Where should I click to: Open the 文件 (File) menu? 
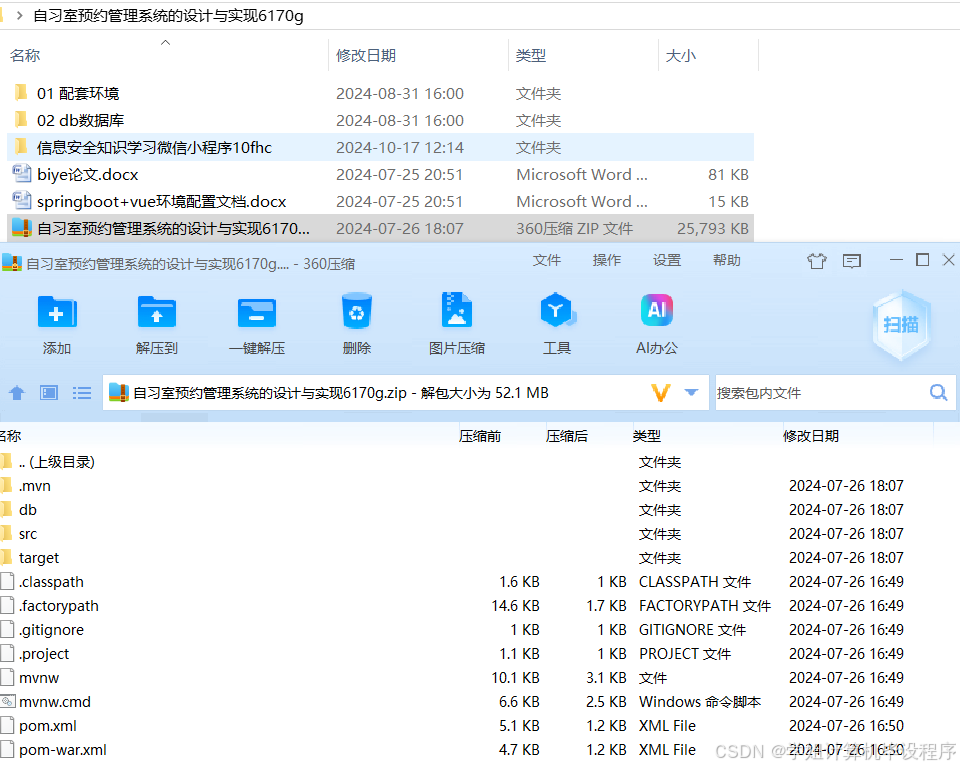(x=547, y=260)
